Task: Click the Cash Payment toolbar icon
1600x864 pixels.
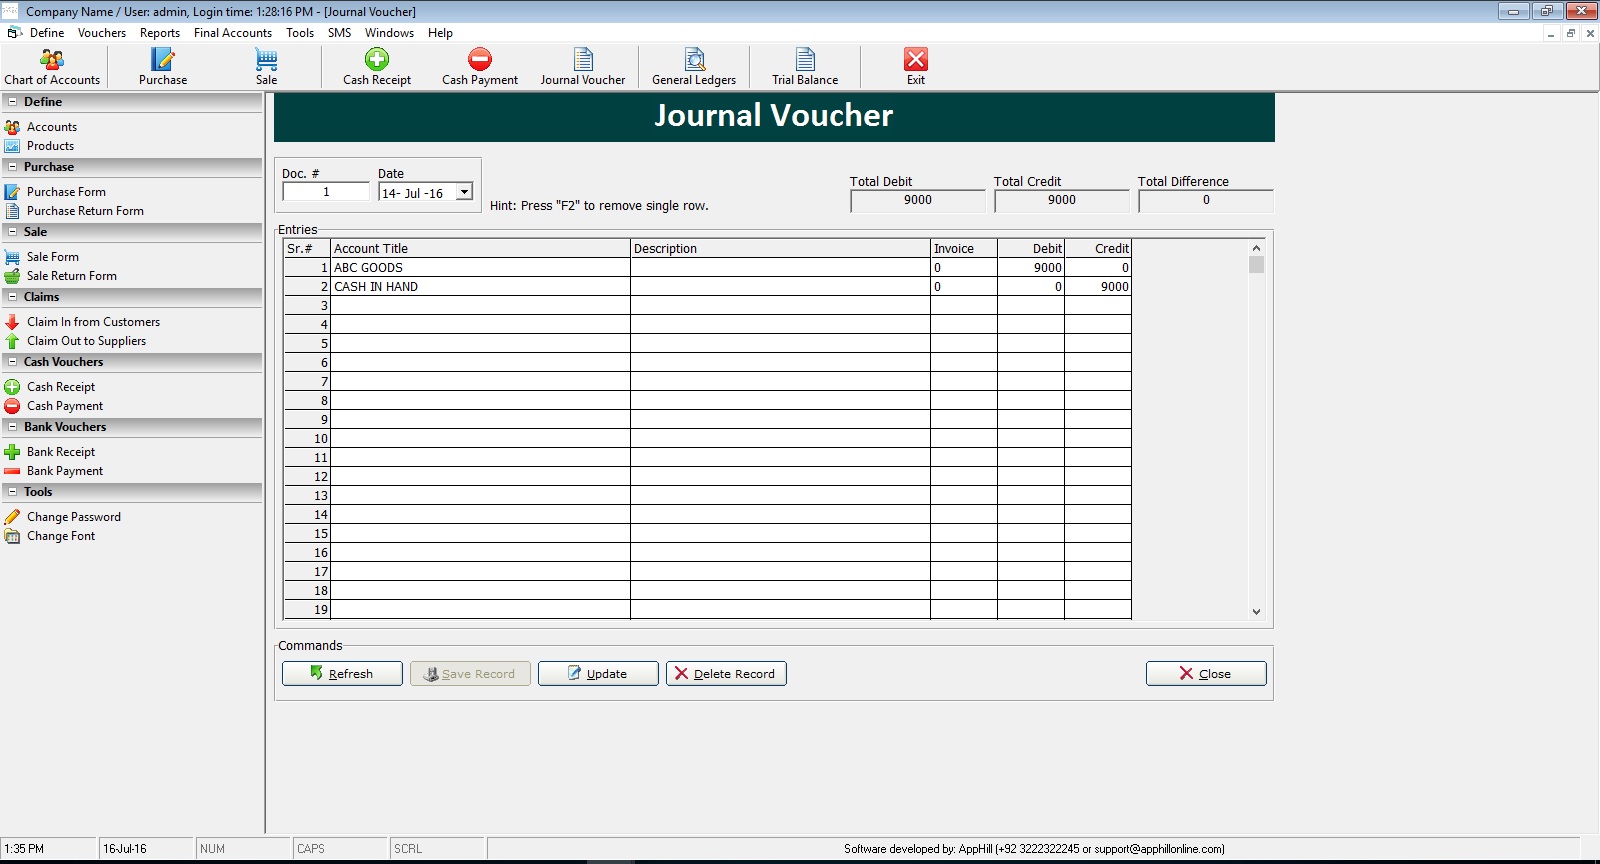Action: (x=480, y=67)
